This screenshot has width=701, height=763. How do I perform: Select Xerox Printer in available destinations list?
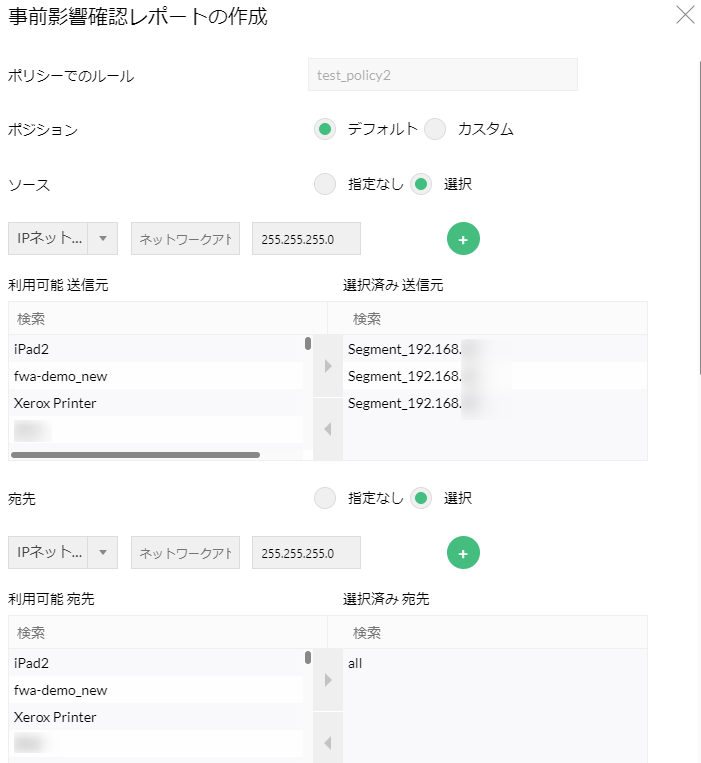pos(155,717)
